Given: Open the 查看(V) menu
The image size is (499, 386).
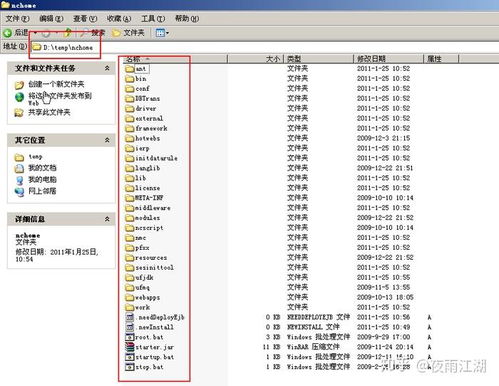Looking at the screenshot, I should 85,19.
